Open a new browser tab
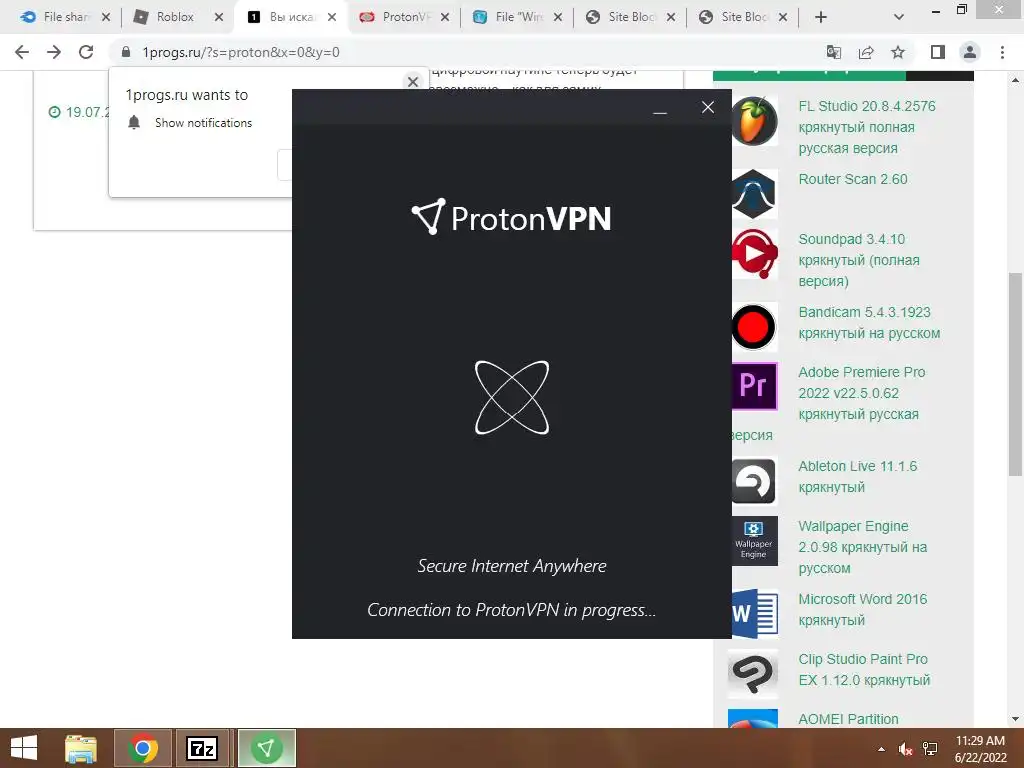1024x768 pixels. pyautogui.click(x=821, y=18)
